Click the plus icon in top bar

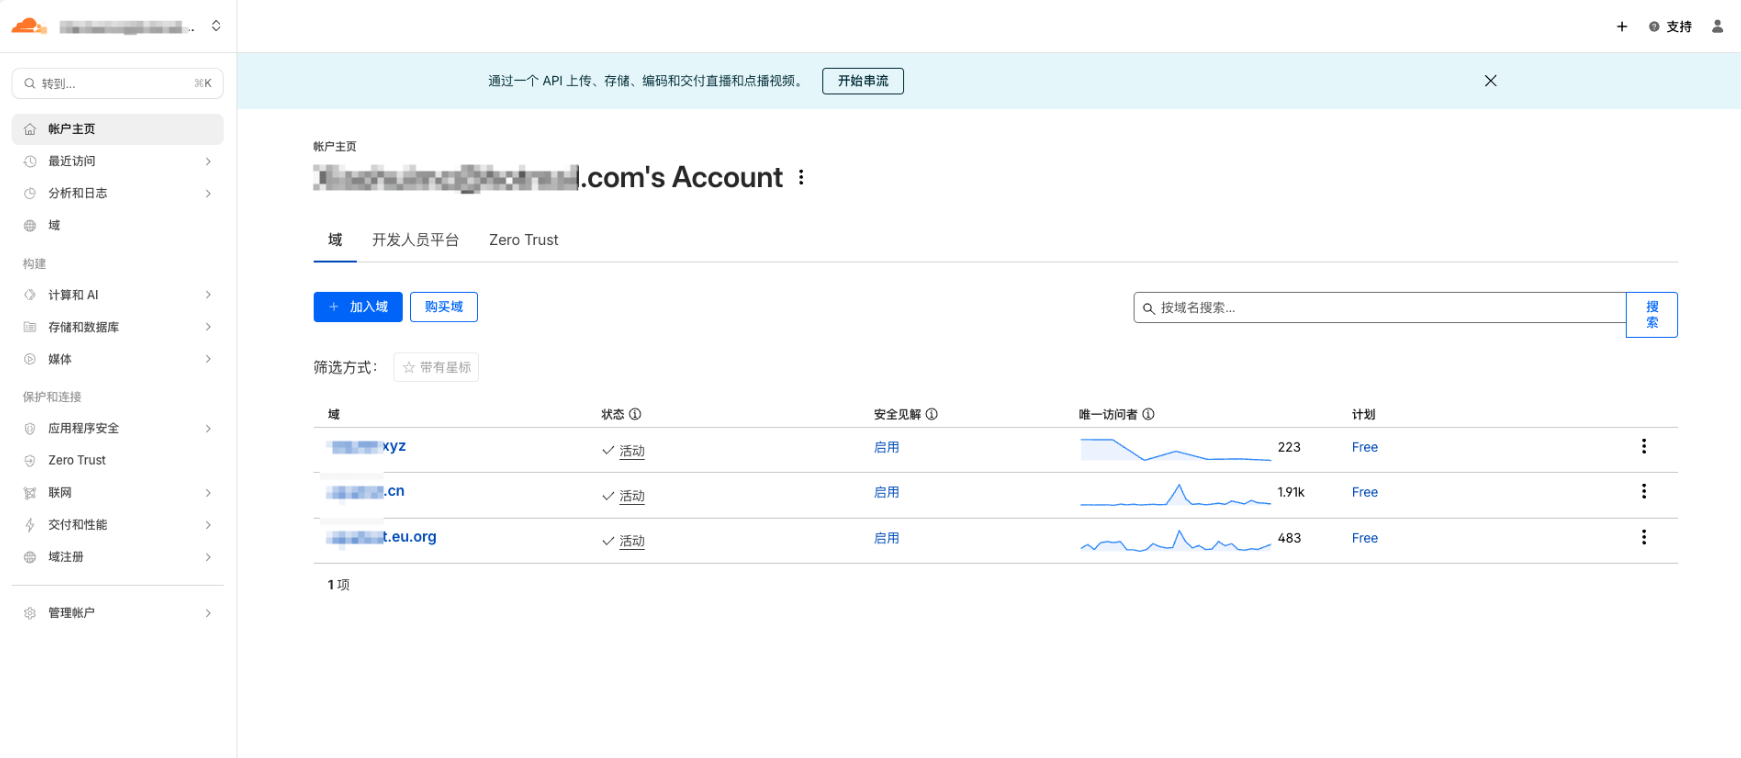pos(1621,27)
